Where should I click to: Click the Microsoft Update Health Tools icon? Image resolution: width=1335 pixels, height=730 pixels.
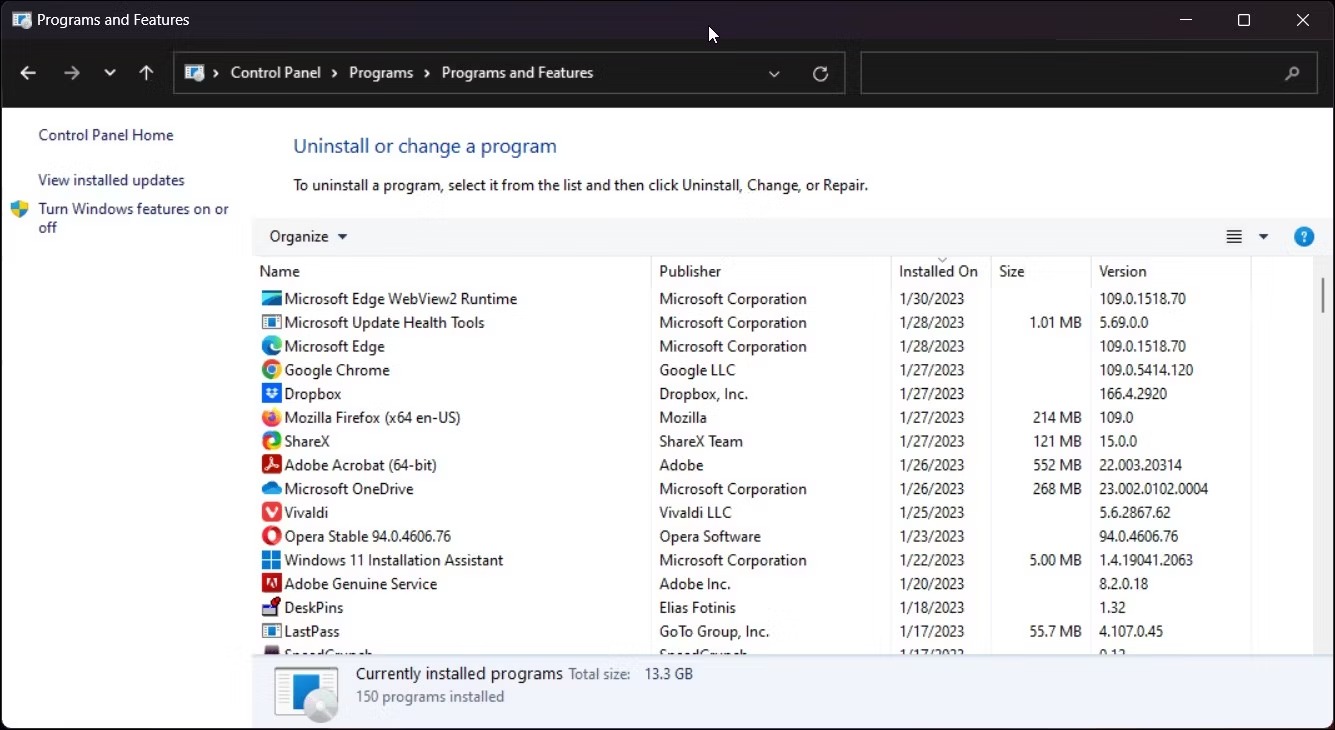[x=271, y=322]
